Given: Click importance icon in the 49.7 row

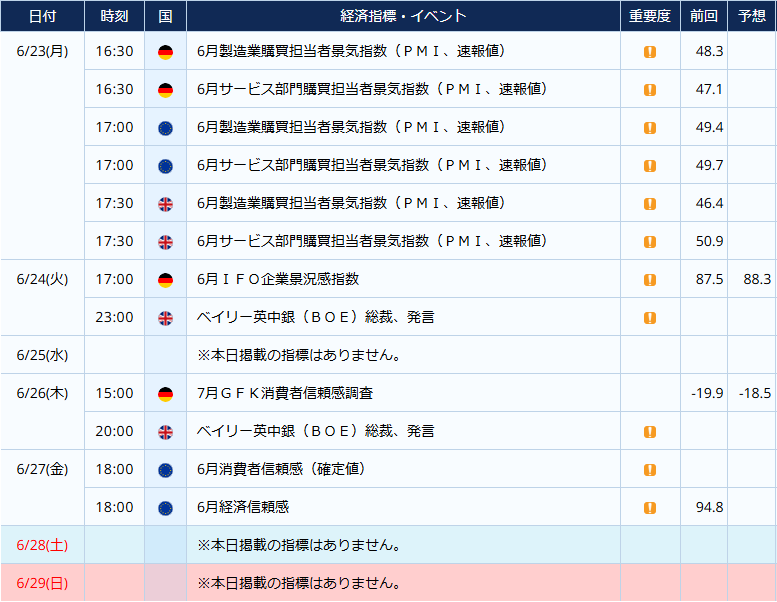Looking at the screenshot, I should [x=650, y=166].
